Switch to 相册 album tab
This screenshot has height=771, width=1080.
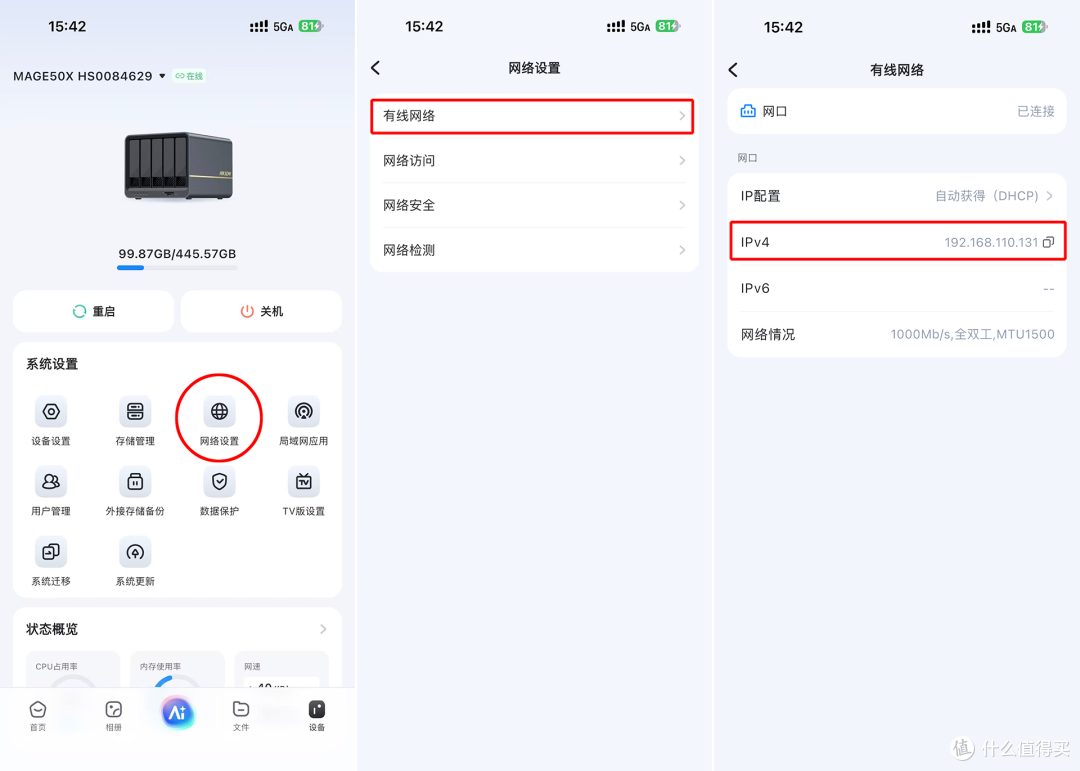click(x=114, y=716)
